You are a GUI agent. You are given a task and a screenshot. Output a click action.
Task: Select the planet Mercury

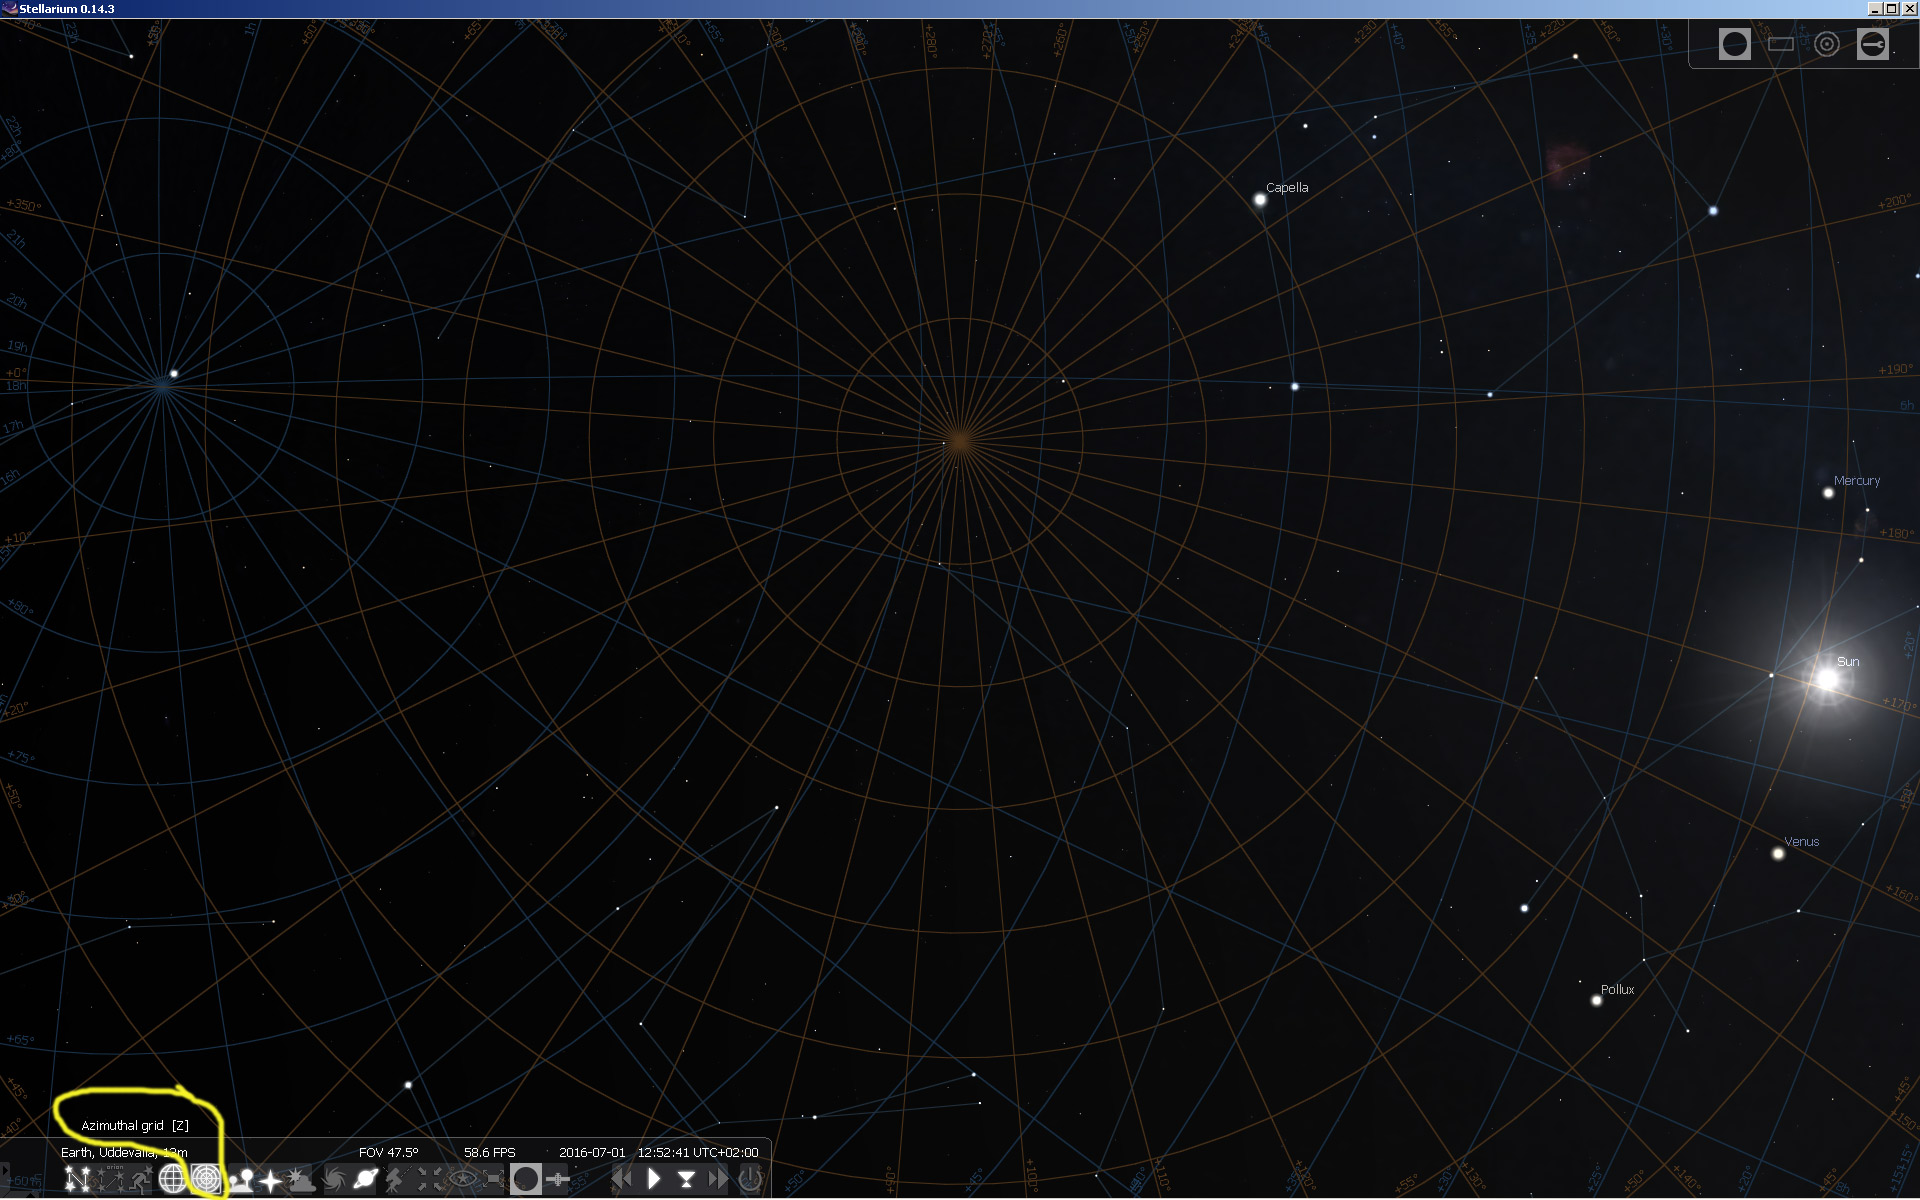1828,493
